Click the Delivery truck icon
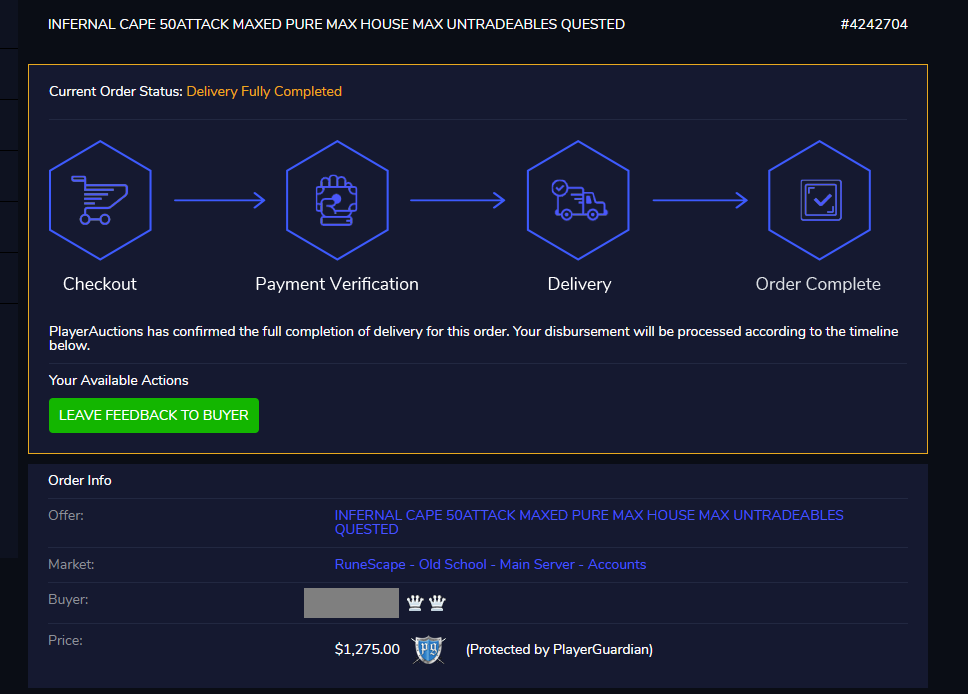This screenshot has height=694, width=968. tap(578, 200)
